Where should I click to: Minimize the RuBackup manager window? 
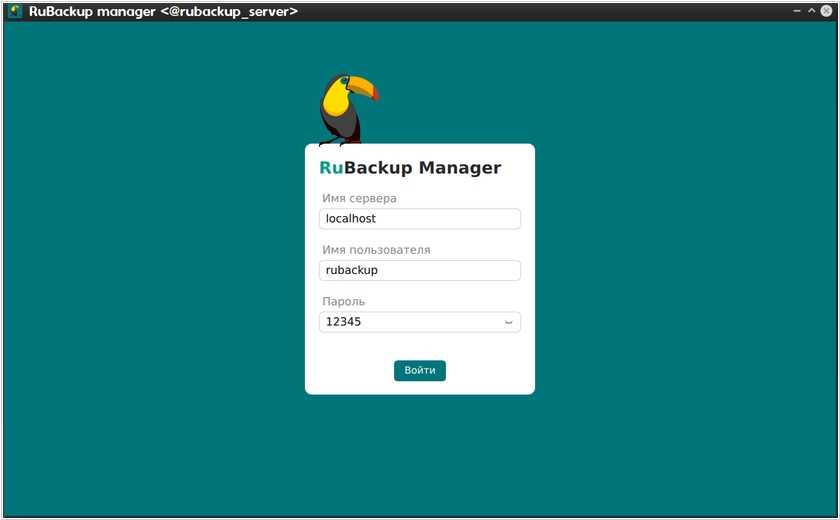coord(797,11)
